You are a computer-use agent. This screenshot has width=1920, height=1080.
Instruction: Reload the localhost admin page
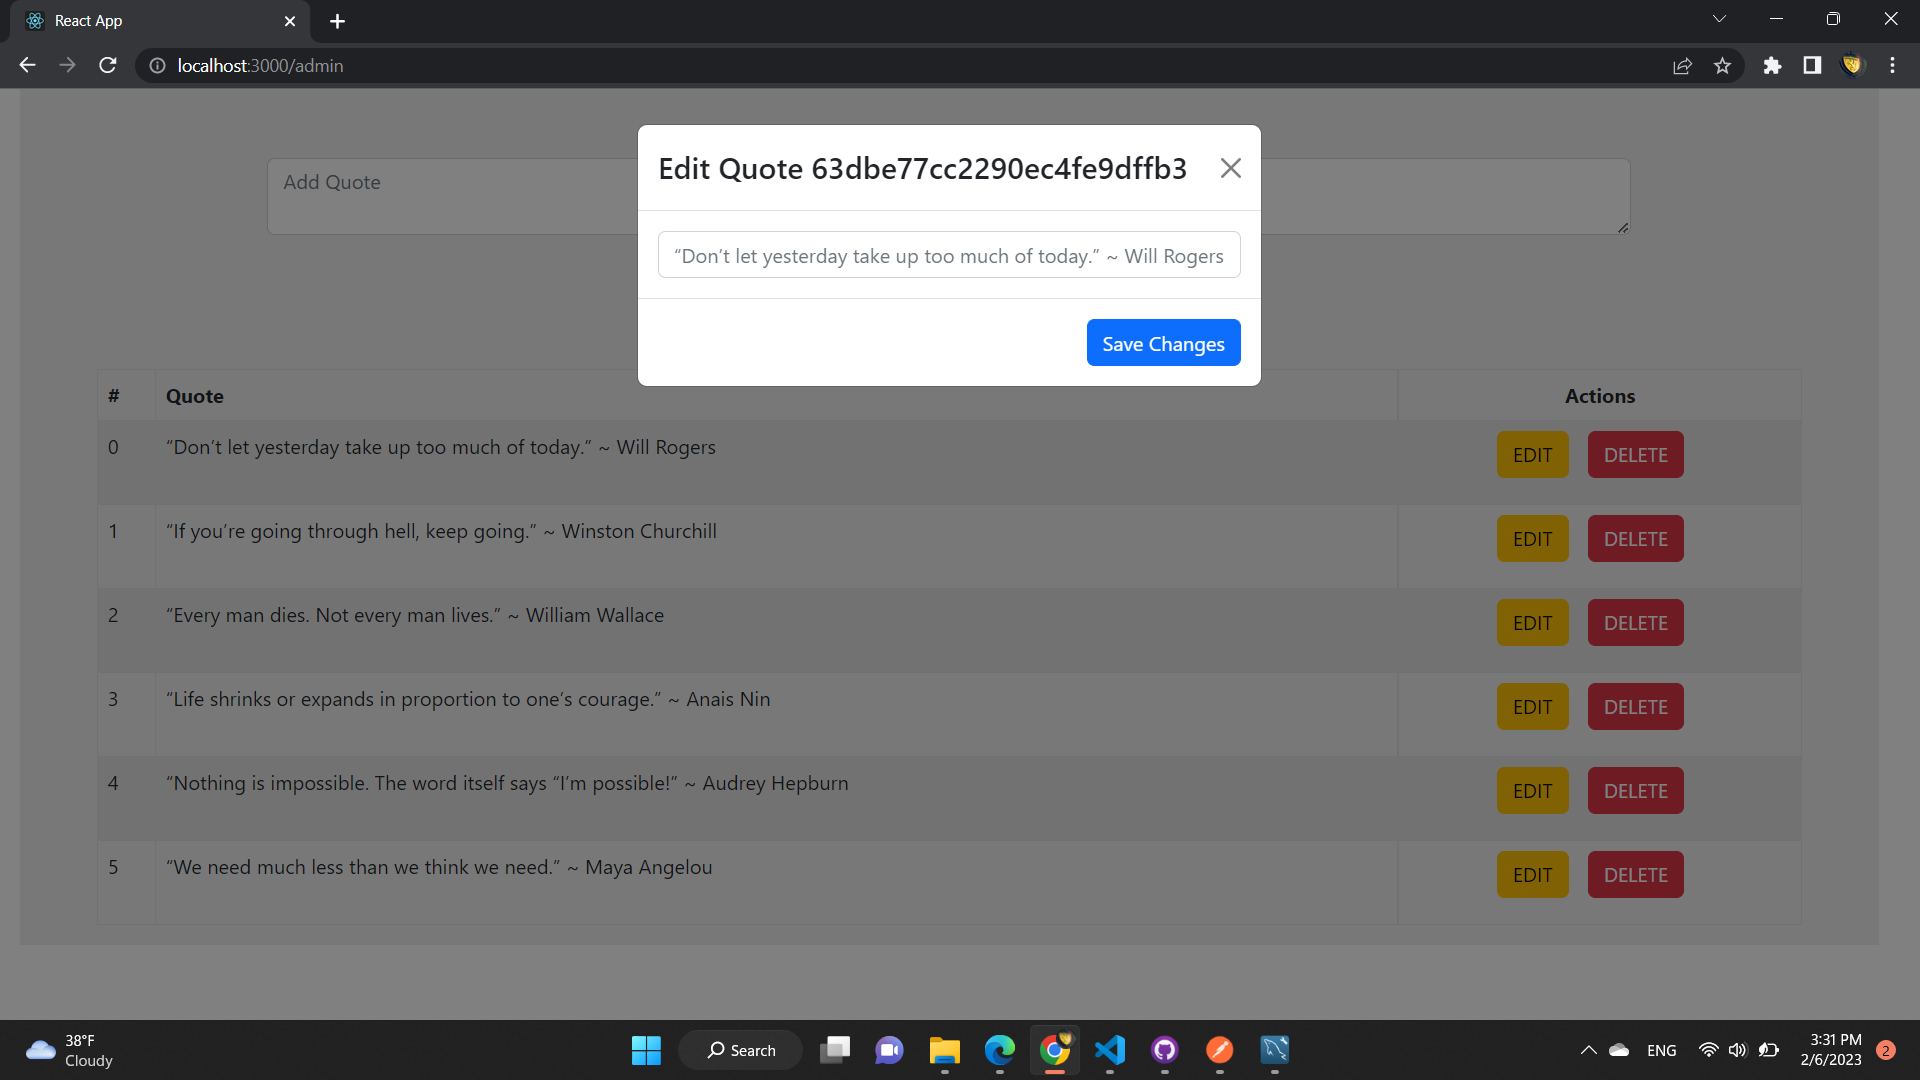pos(107,65)
